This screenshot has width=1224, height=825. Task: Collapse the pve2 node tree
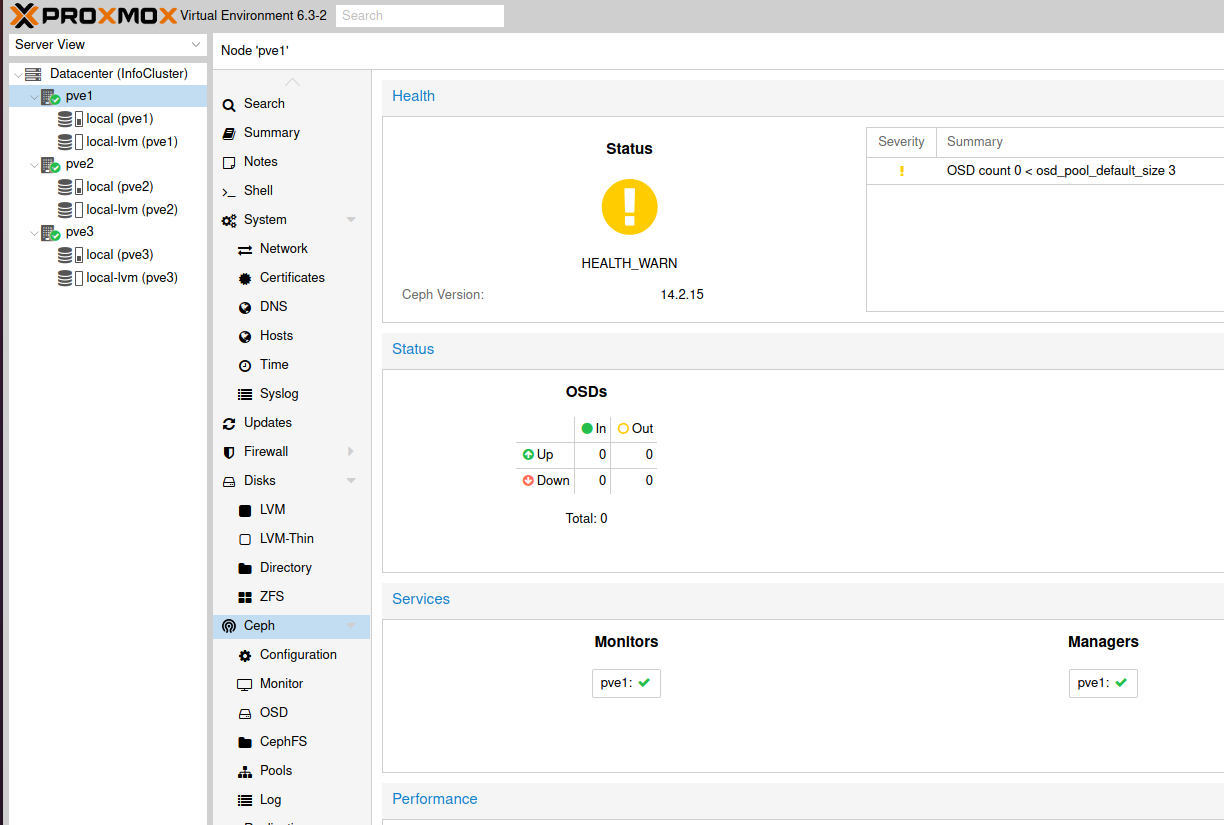coord(34,165)
